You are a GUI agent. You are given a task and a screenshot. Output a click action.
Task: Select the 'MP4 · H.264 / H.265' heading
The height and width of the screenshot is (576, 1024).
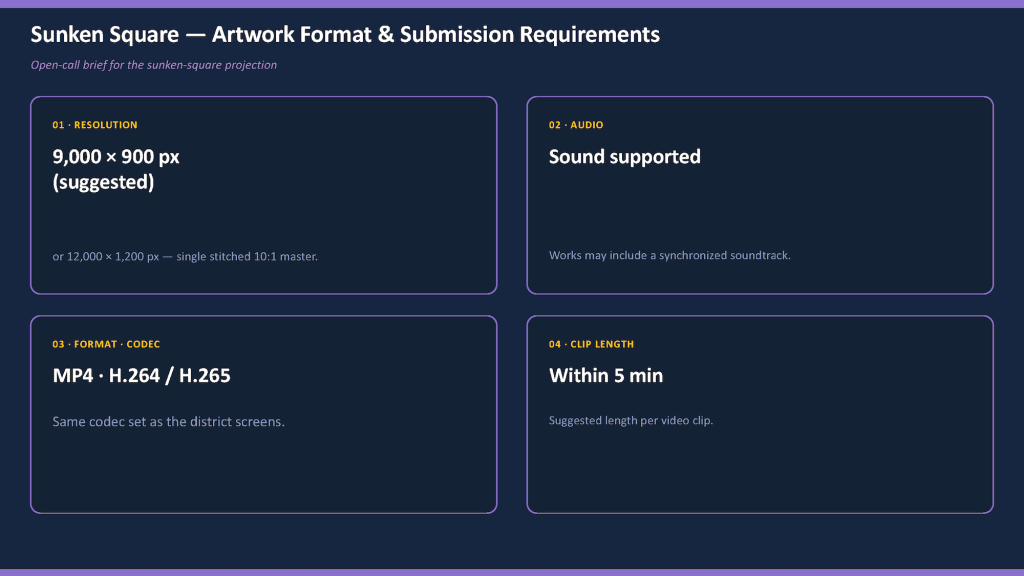tap(141, 376)
